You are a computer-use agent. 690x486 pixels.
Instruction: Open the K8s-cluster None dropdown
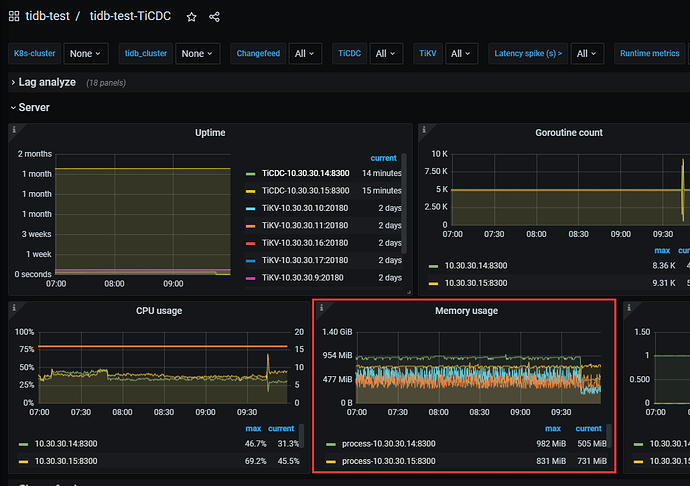(86, 54)
